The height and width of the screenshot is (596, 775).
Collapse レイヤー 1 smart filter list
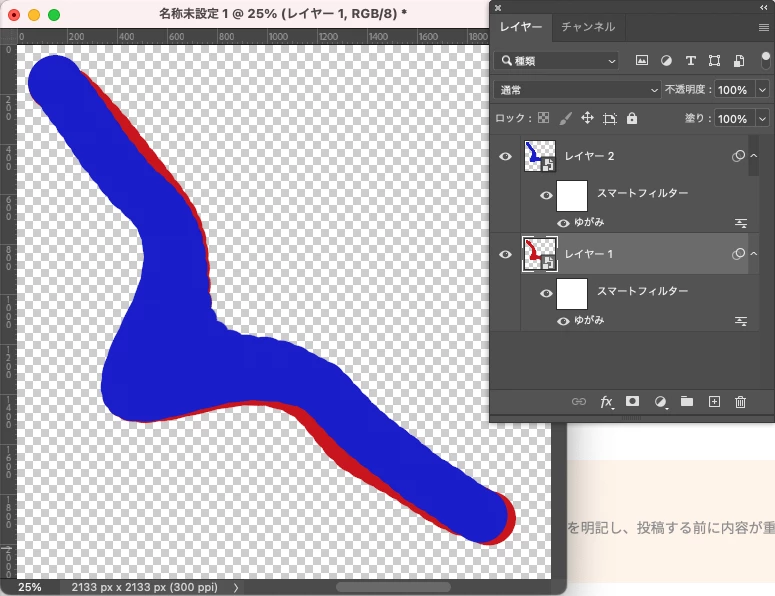click(x=754, y=254)
